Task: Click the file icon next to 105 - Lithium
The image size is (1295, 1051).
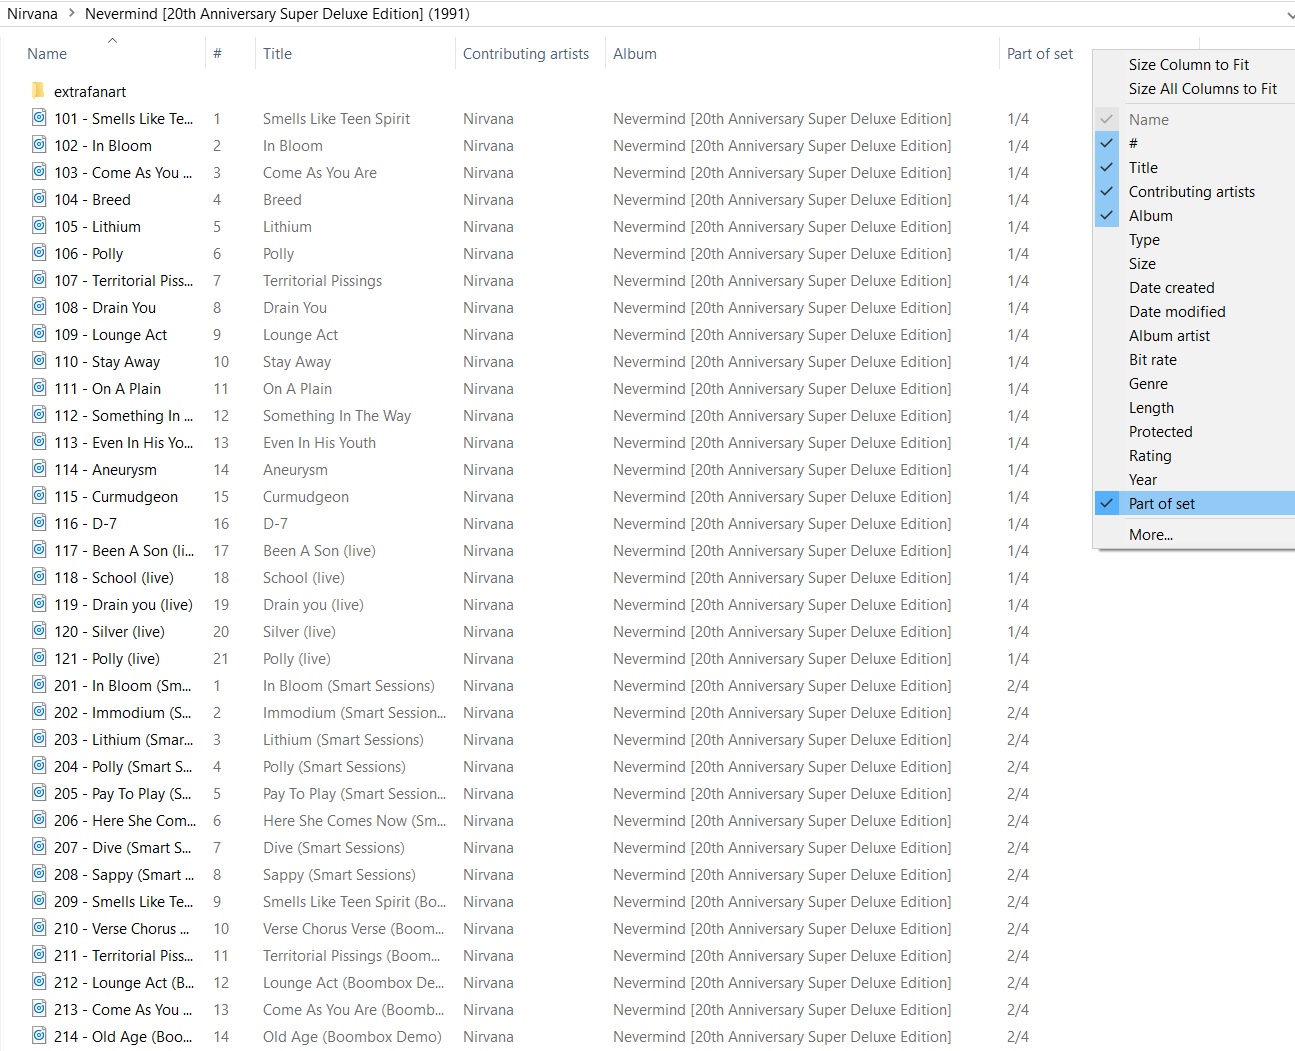Action: click(x=39, y=226)
